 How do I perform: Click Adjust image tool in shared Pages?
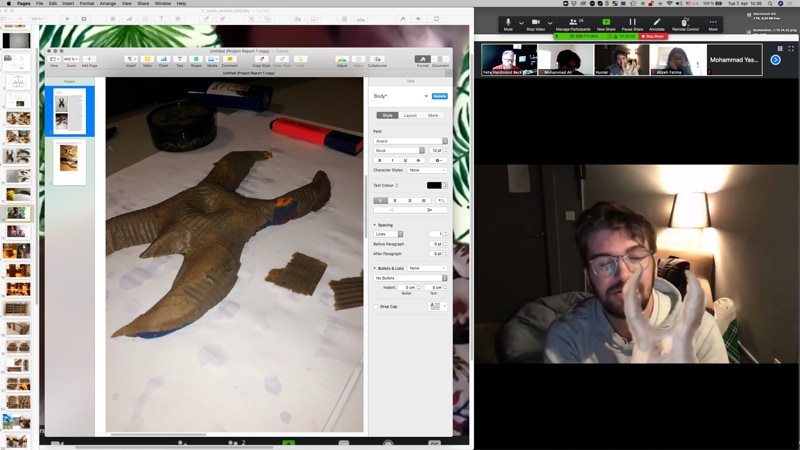coord(342,61)
